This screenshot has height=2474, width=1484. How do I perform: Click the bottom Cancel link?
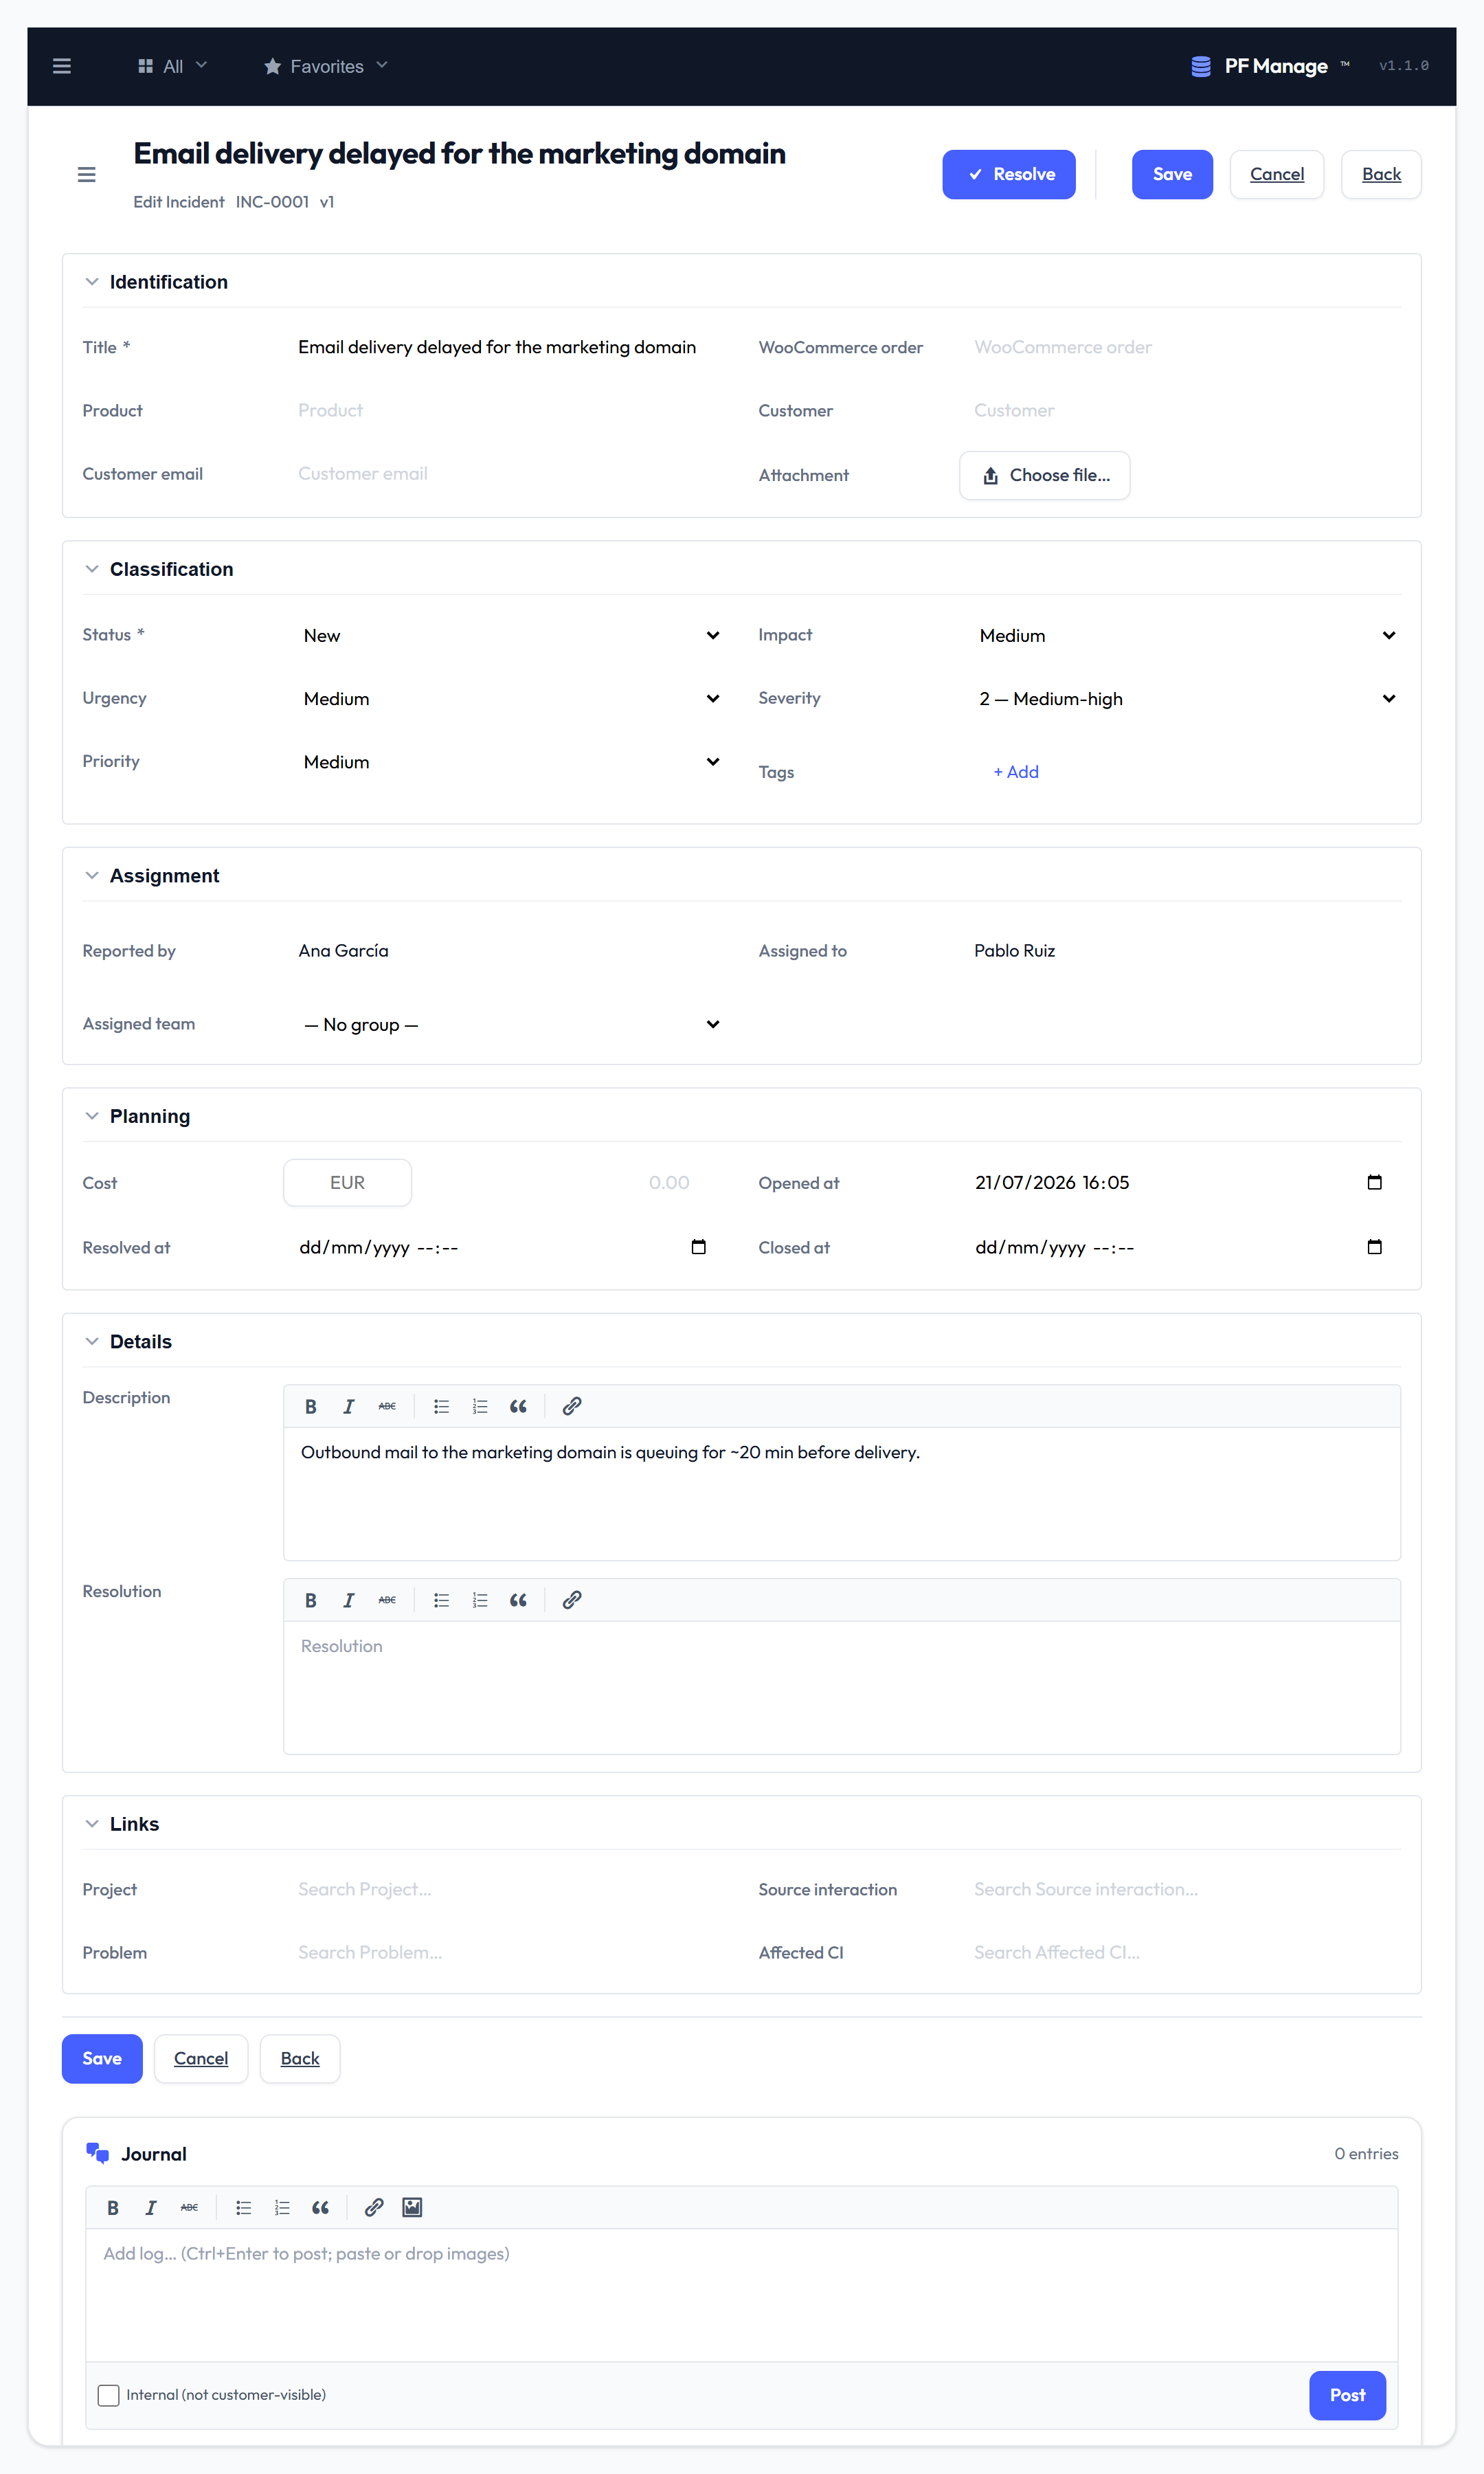coord(201,2058)
